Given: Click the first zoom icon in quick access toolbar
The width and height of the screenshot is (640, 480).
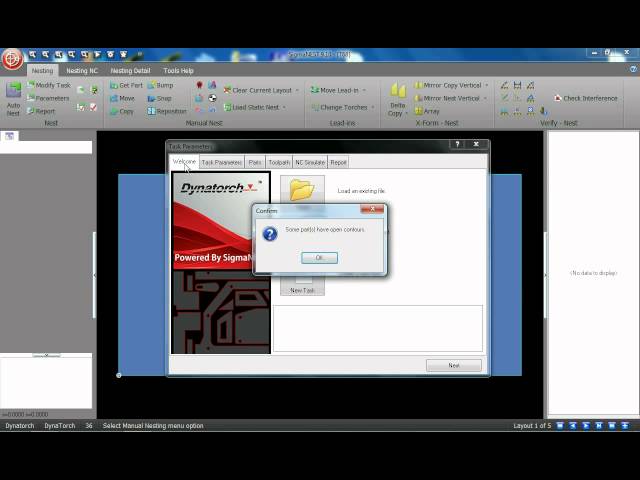Looking at the screenshot, I should click(32, 54).
